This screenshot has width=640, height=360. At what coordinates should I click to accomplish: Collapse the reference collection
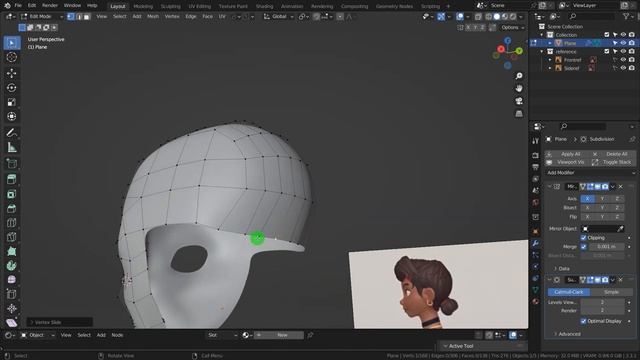[x=542, y=51]
